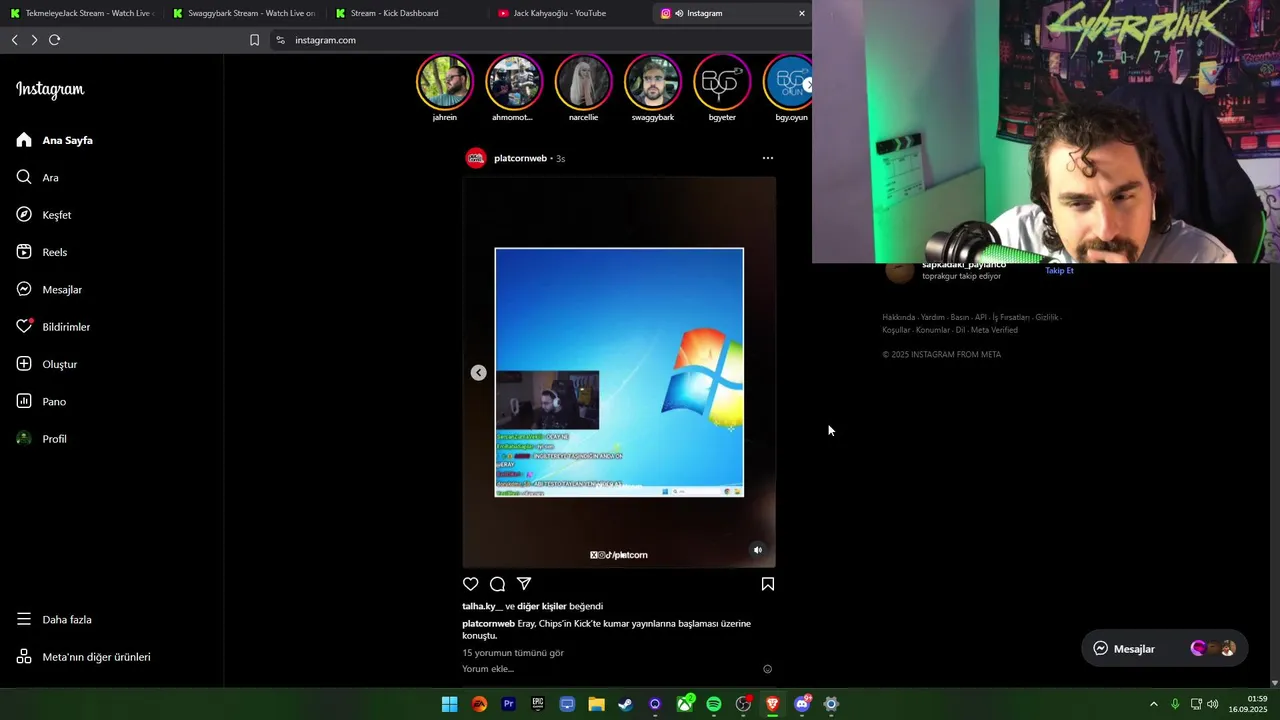1280x720 pixels.
Task: Click Oluştur to create a post
Action: (x=47, y=364)
